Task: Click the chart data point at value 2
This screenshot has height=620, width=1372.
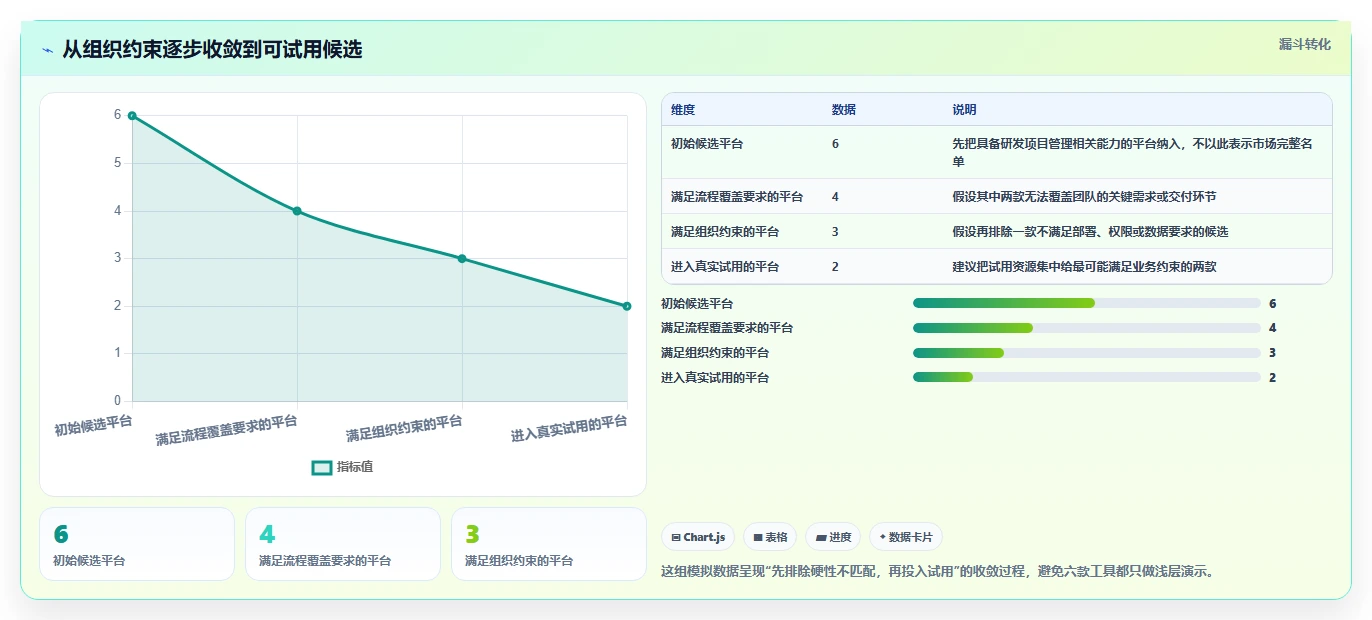Action: pos(627,306)
